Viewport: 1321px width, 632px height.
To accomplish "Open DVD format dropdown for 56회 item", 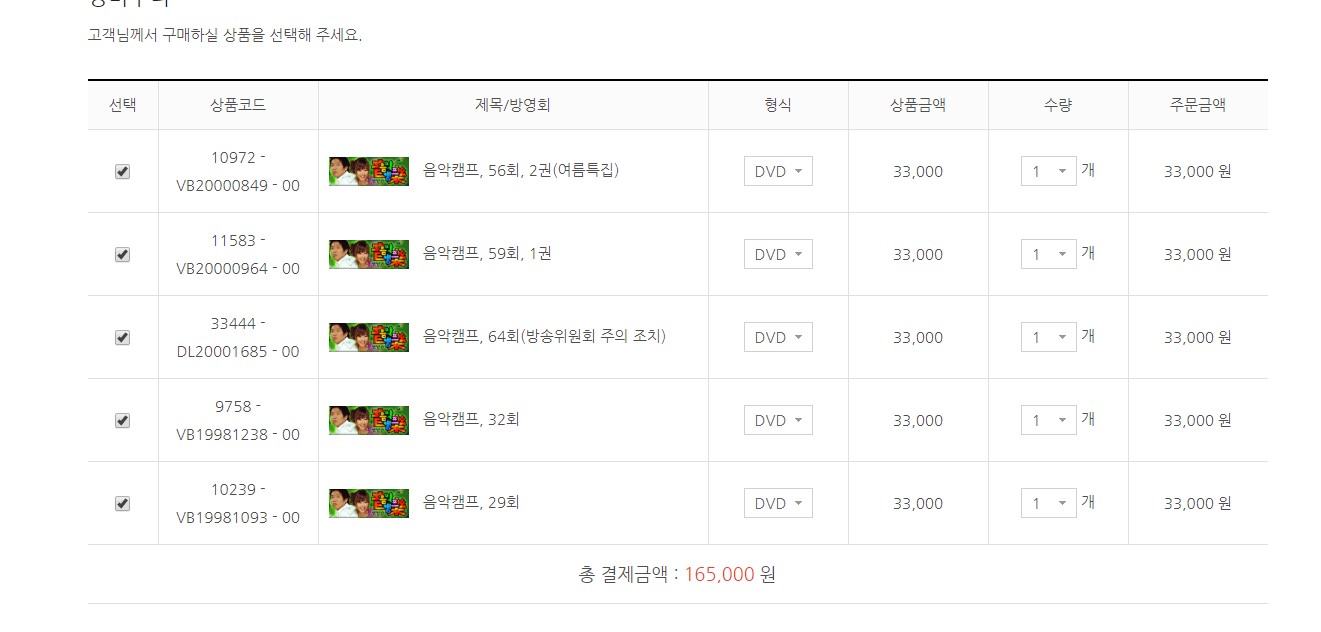I will (778, 171).
